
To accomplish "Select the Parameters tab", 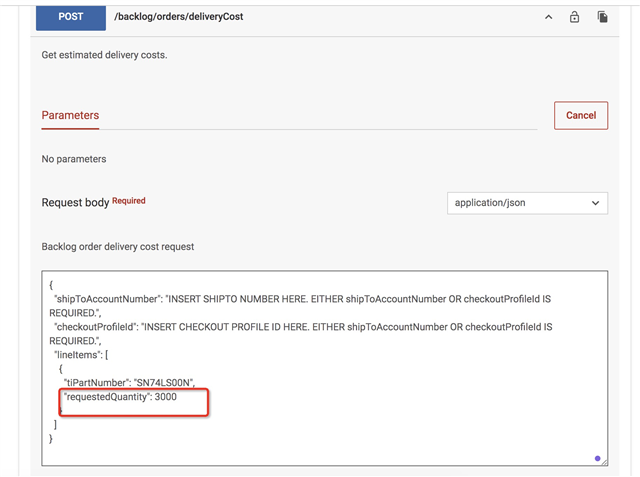I will (x=70, y=115).
